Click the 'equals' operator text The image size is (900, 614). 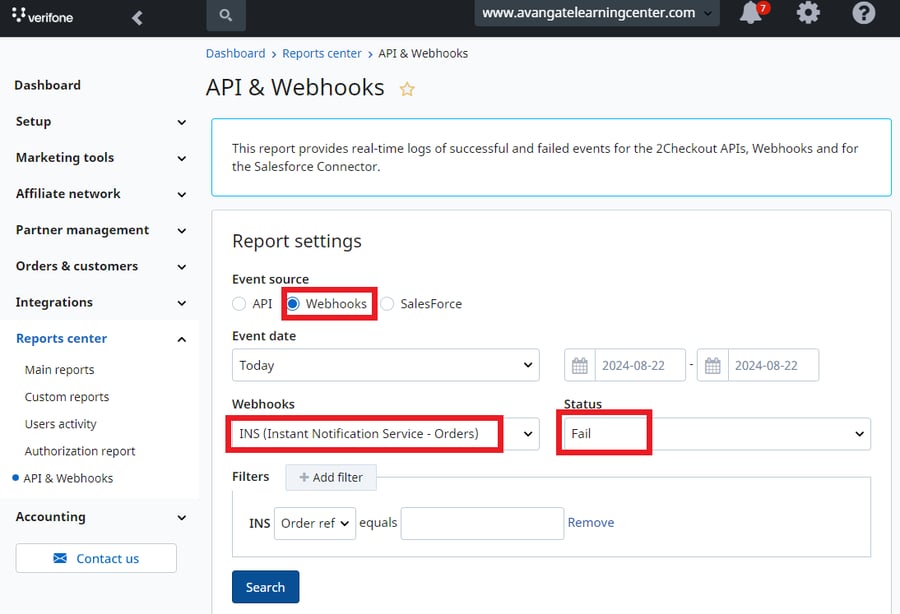click(x=378, y=523)
